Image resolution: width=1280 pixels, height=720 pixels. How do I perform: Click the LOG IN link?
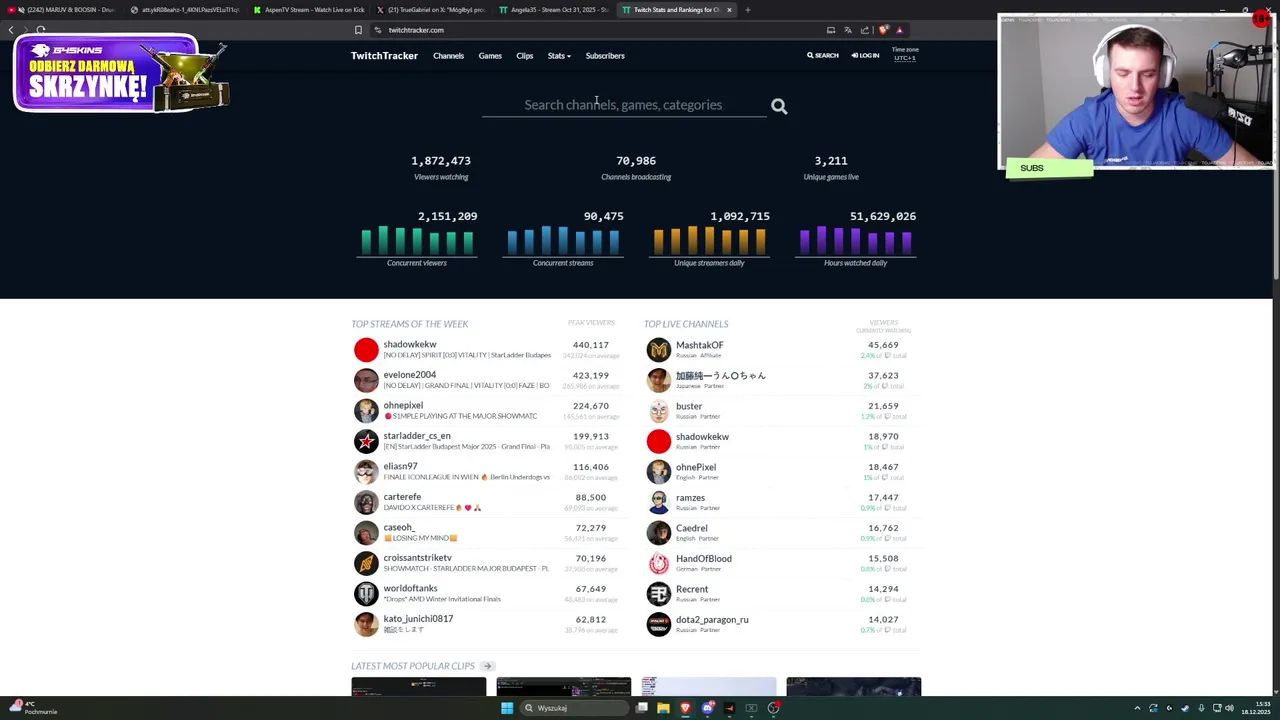[865, 56]
